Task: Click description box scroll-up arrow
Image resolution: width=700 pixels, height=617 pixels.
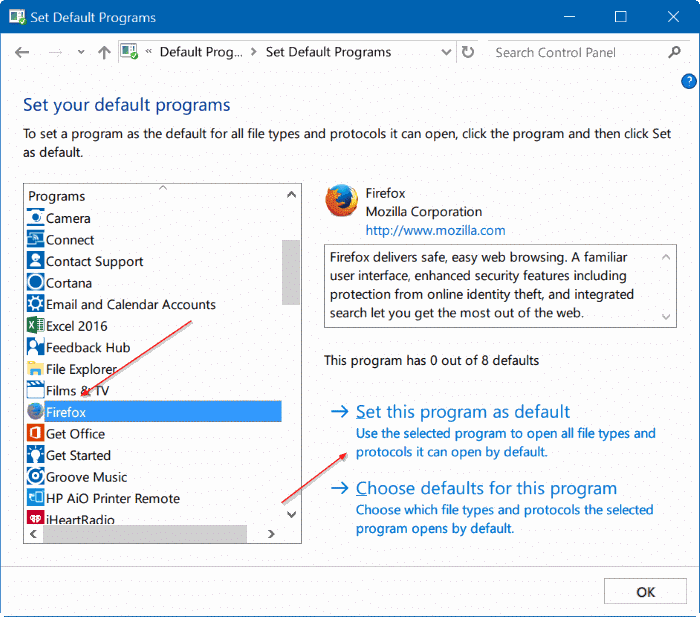Action: 666,257
